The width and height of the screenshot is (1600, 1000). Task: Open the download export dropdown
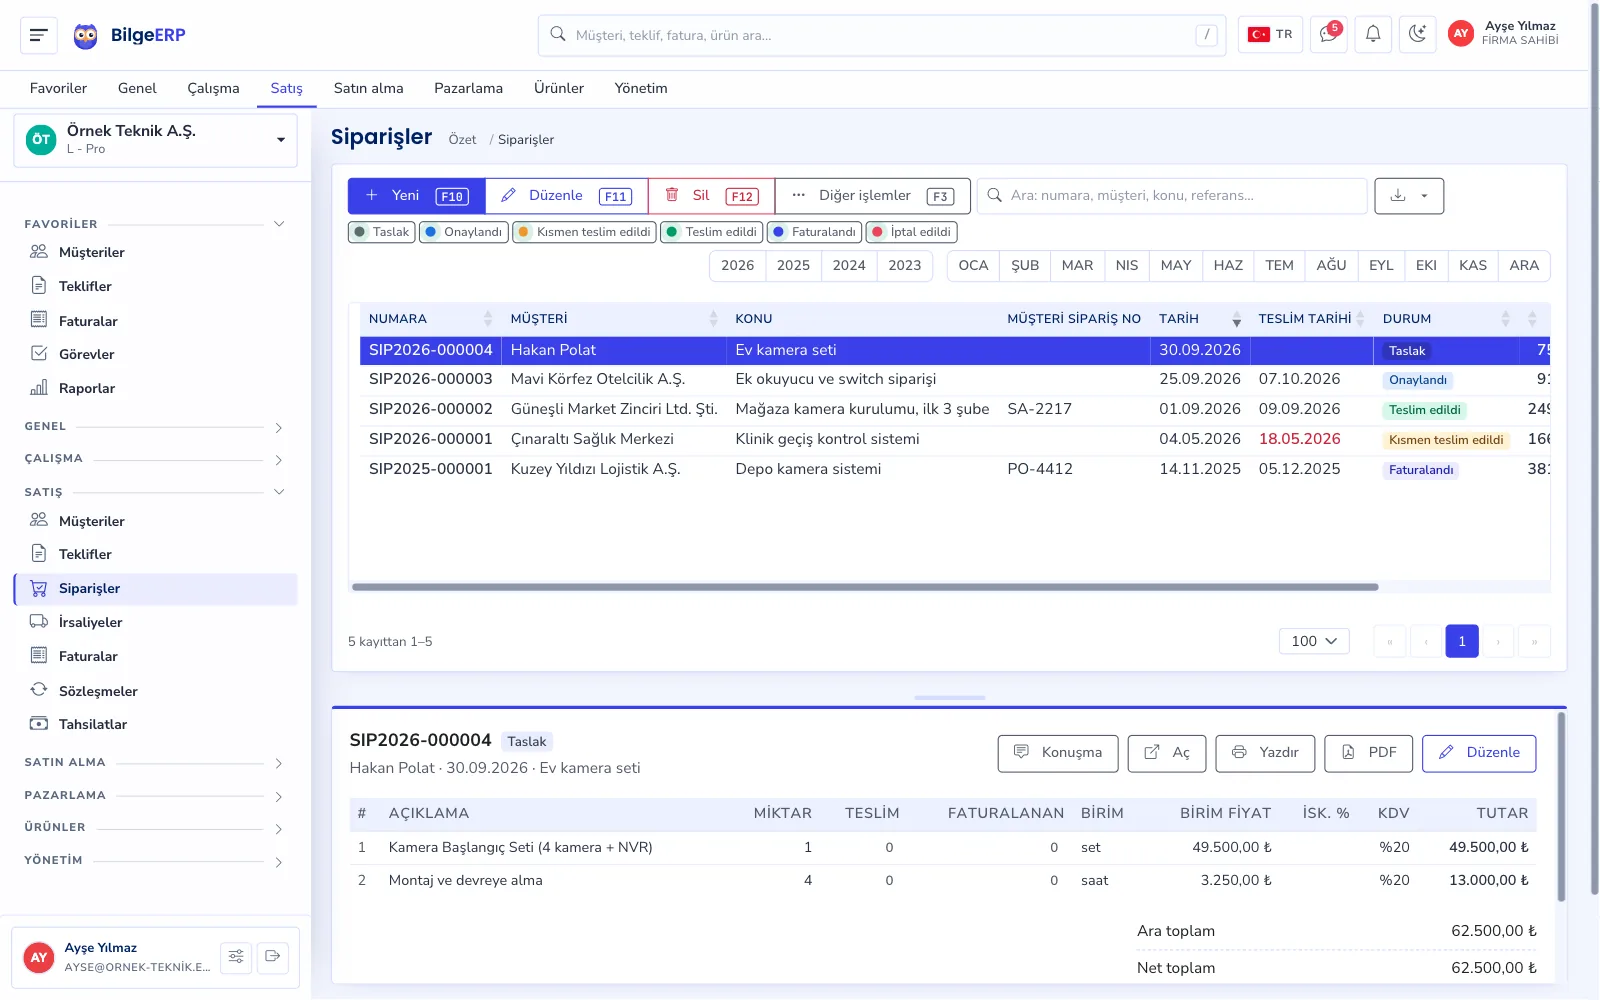(1409, 196)
